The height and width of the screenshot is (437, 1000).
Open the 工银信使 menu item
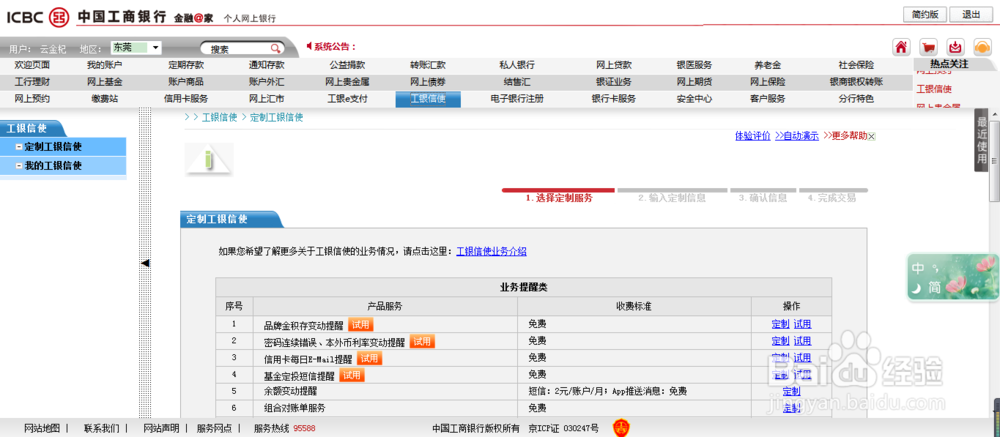428,99
